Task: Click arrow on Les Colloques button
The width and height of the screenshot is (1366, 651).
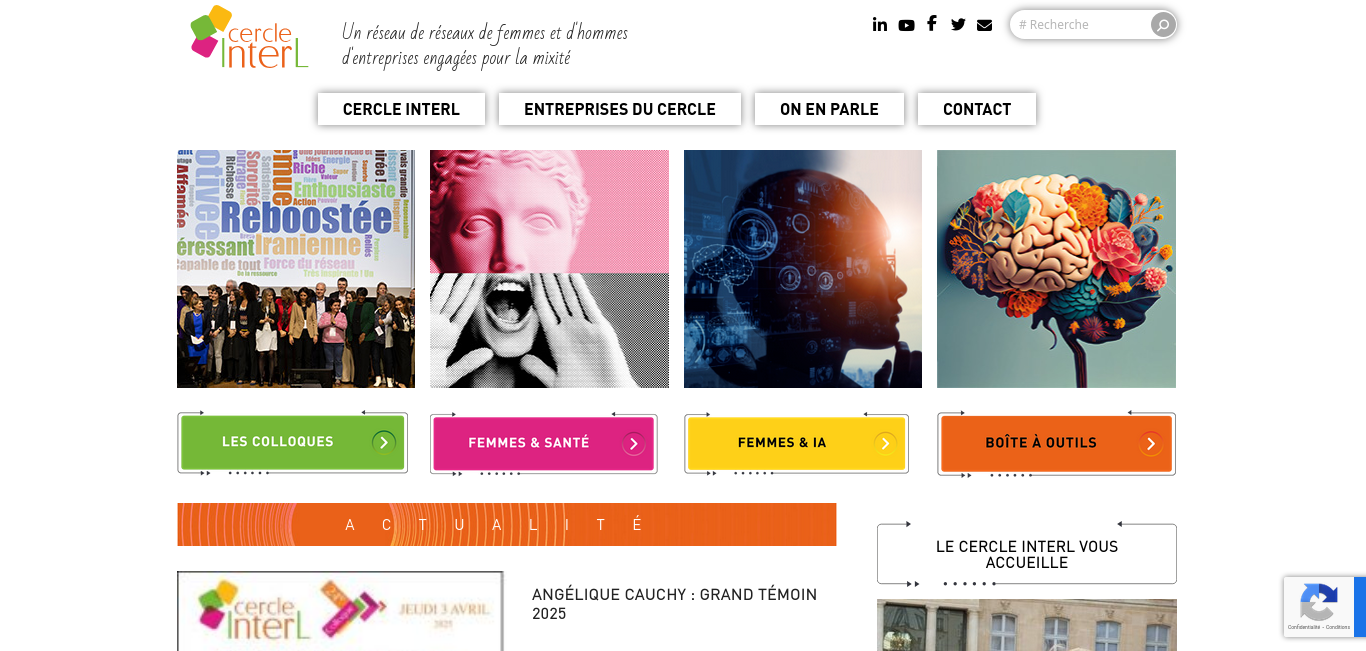Action: pyautogui.click(x=384, y=442)
